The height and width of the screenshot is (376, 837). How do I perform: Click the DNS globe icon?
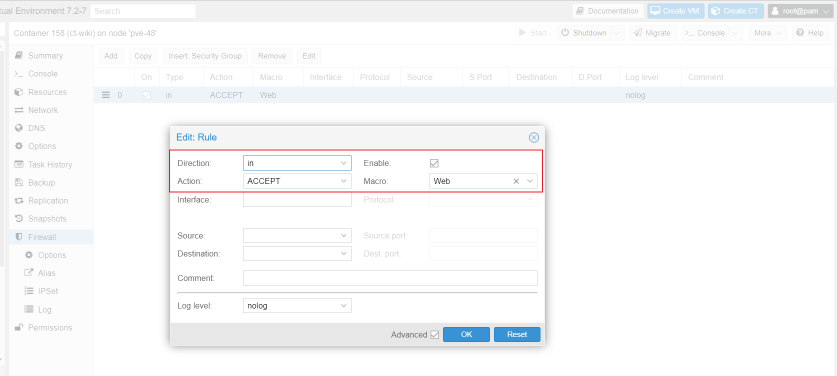[x=19, y=128]
